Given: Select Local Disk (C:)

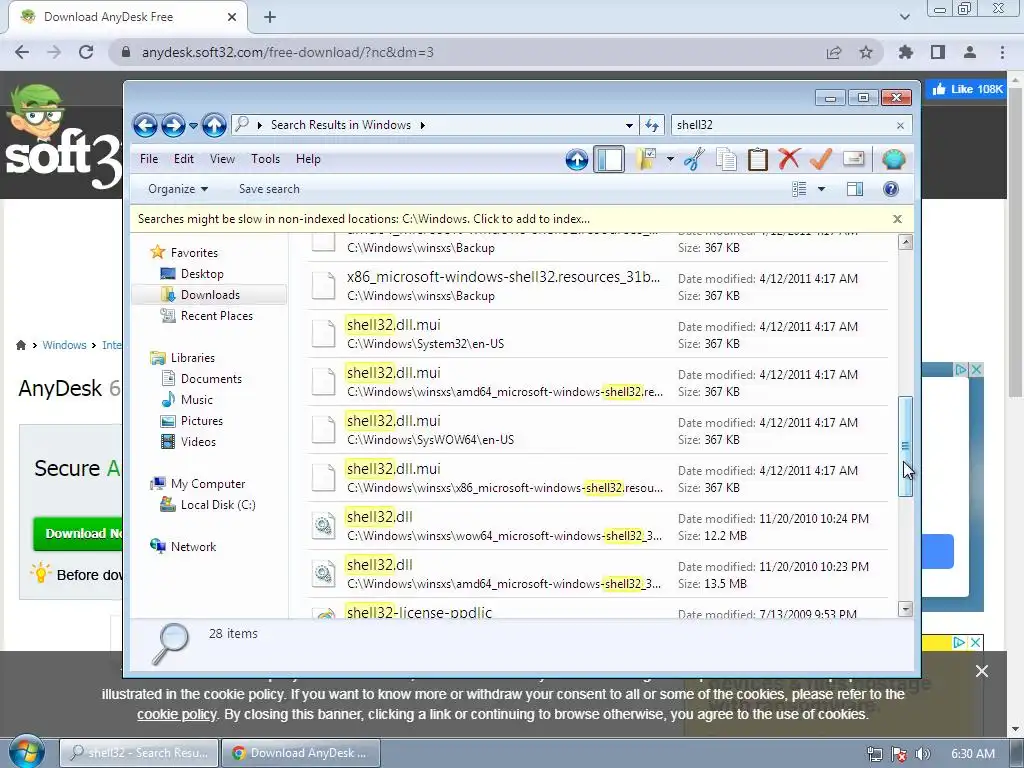Looking at the screenshot, I should point(217,505).
